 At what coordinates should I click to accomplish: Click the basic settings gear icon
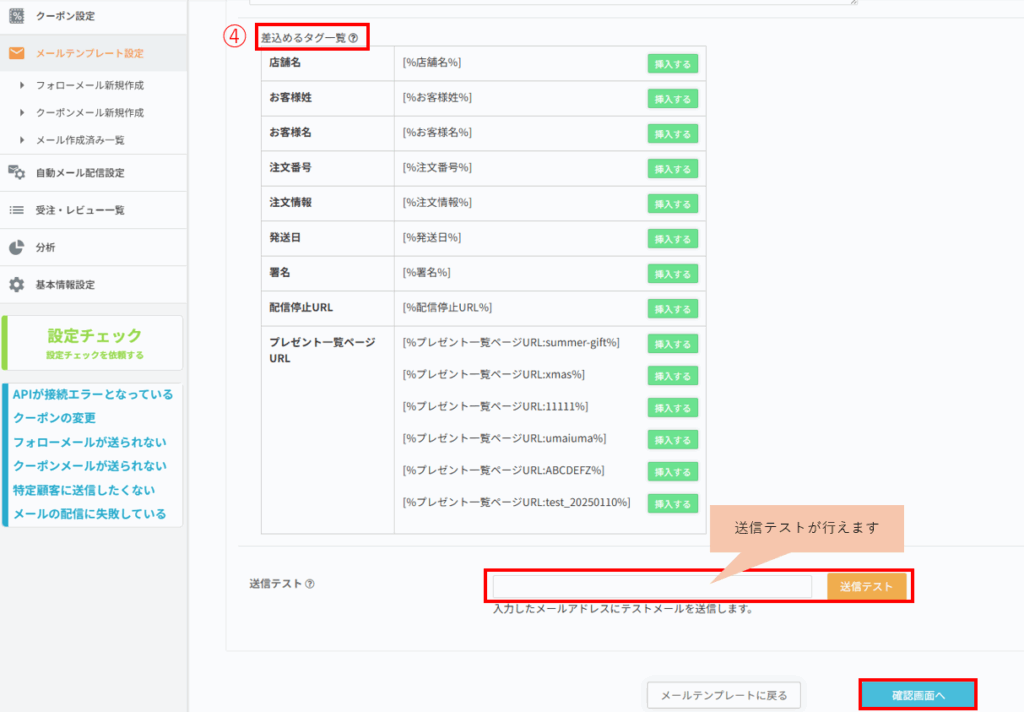[16, 285]
